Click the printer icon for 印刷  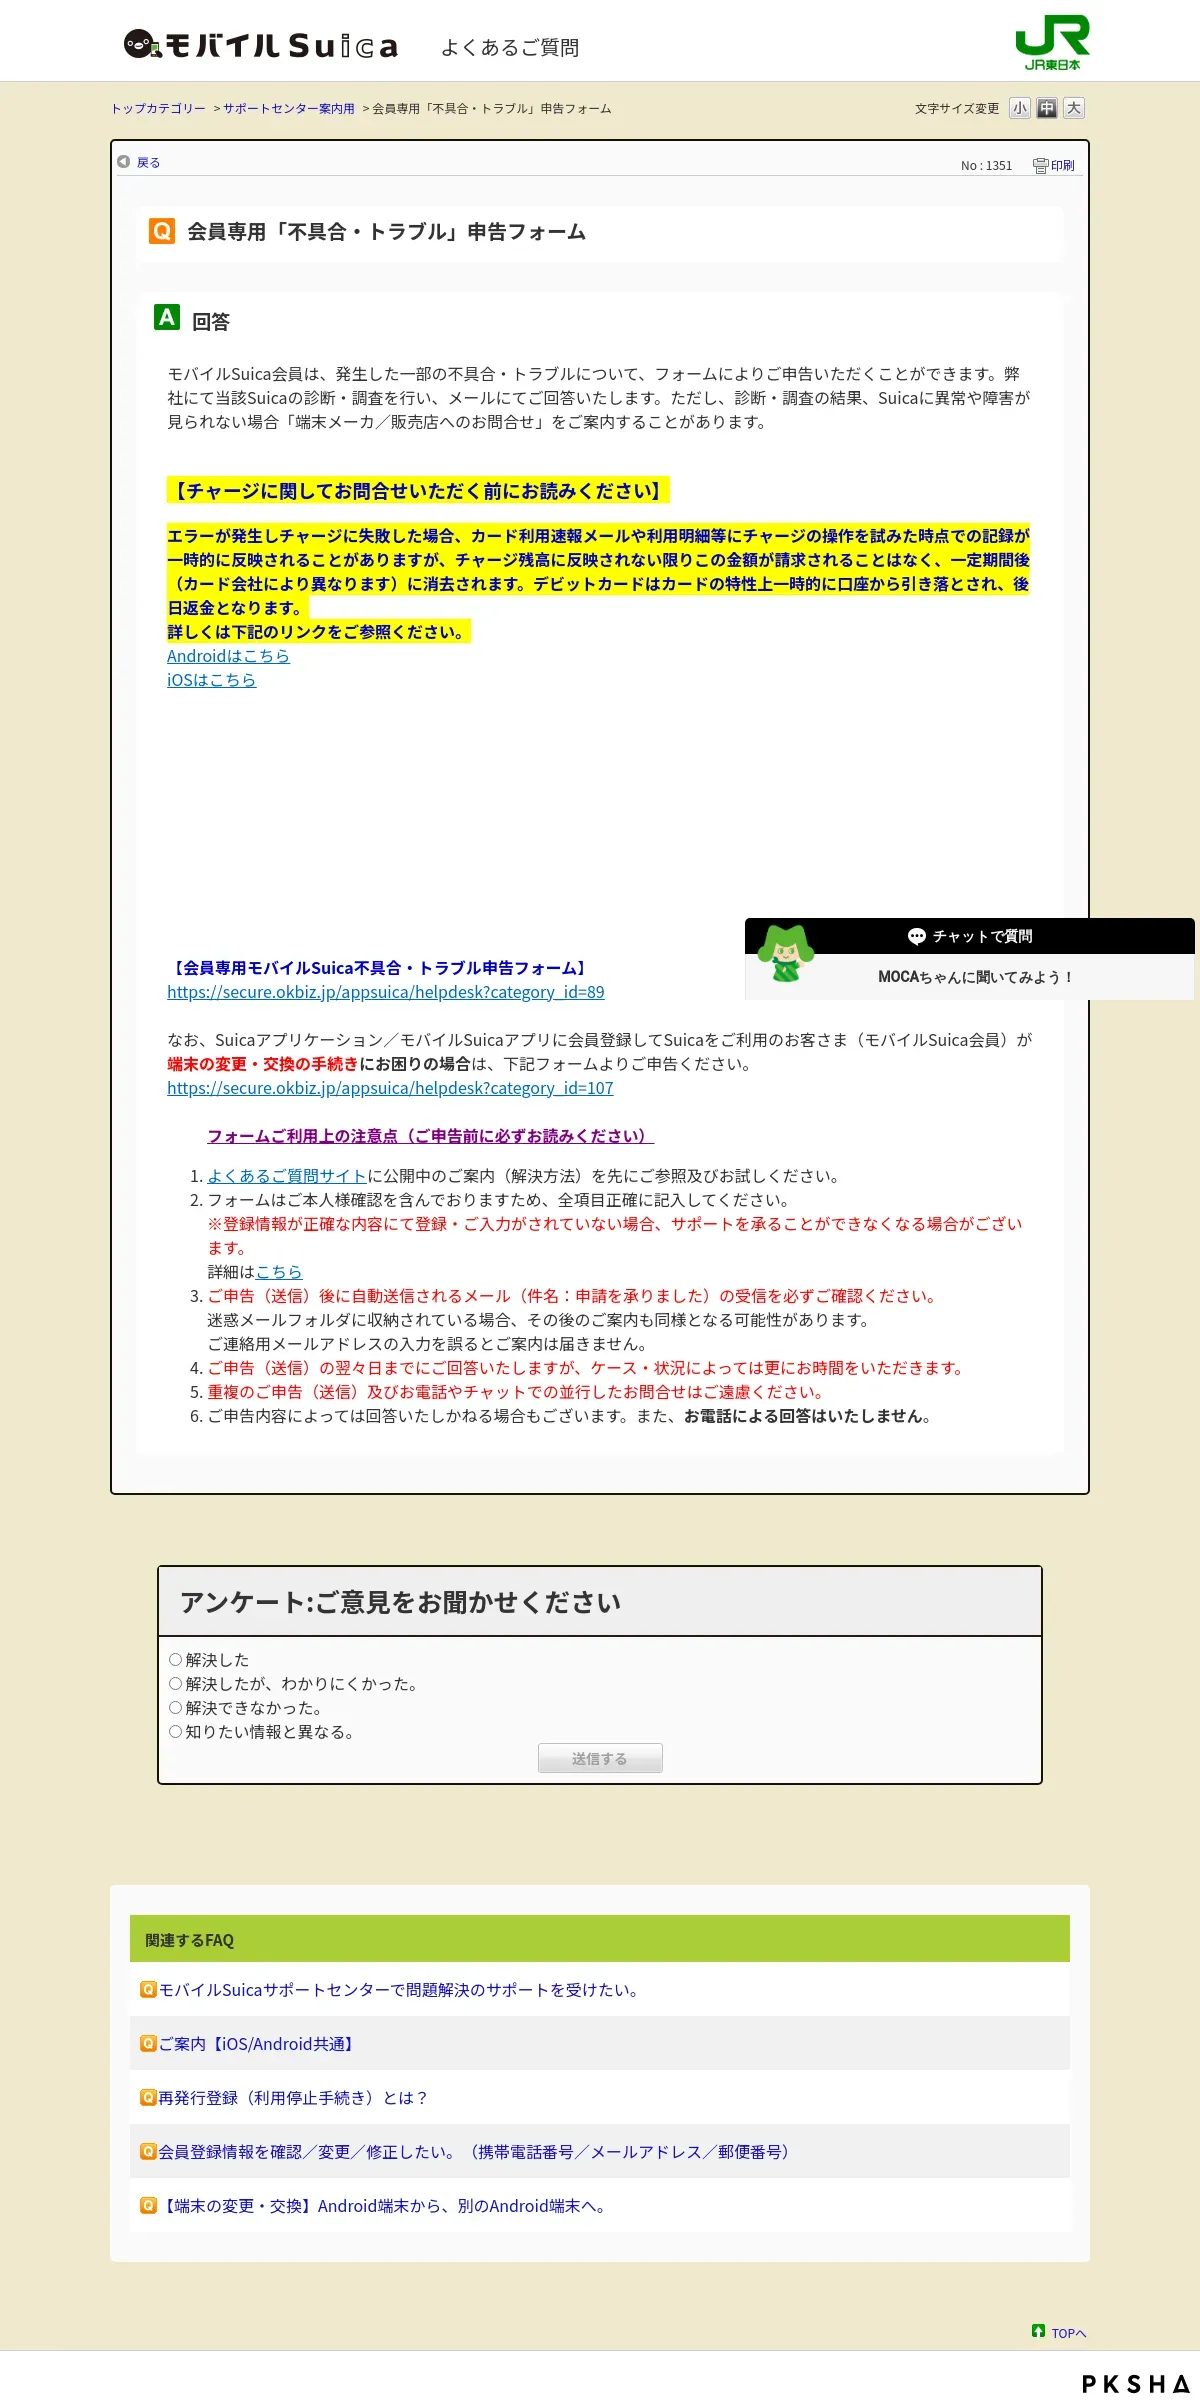click(1040, 165)
